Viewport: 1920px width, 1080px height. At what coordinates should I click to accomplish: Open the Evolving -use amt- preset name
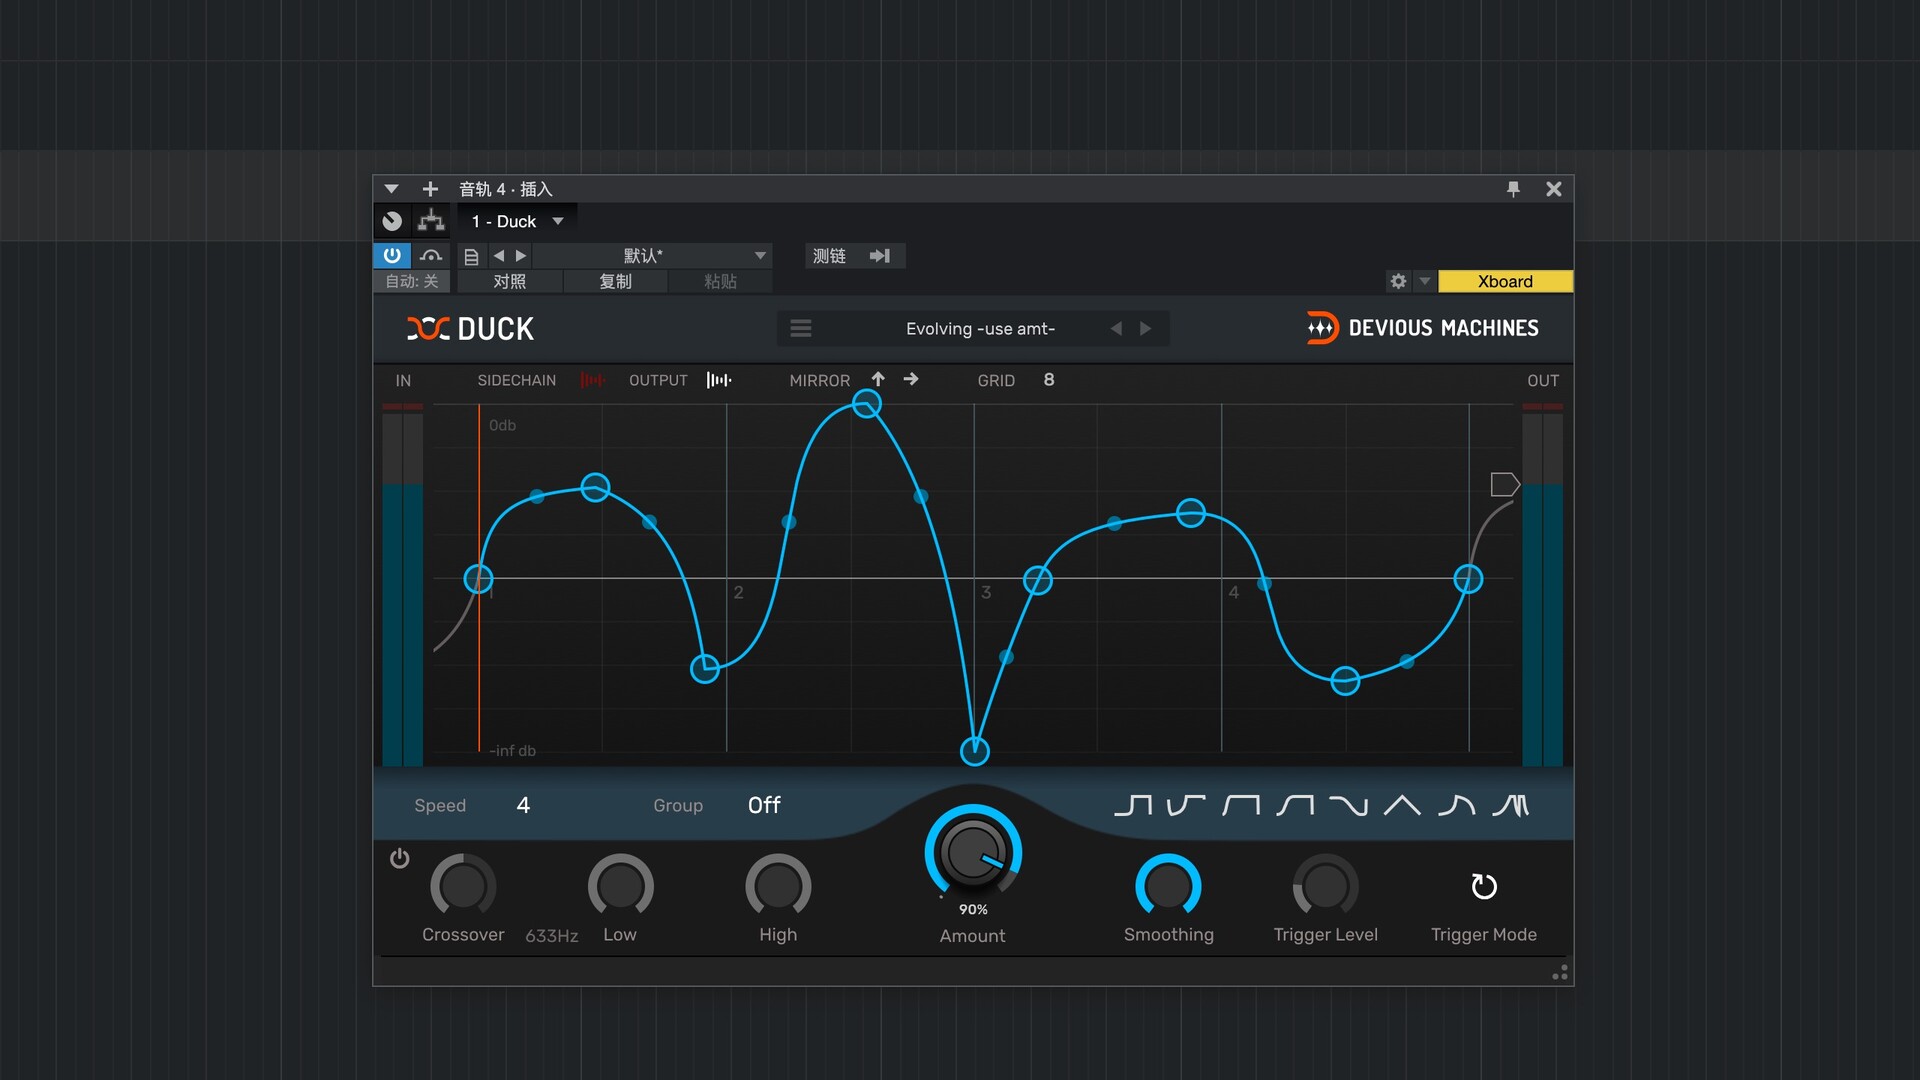point(980,328)
